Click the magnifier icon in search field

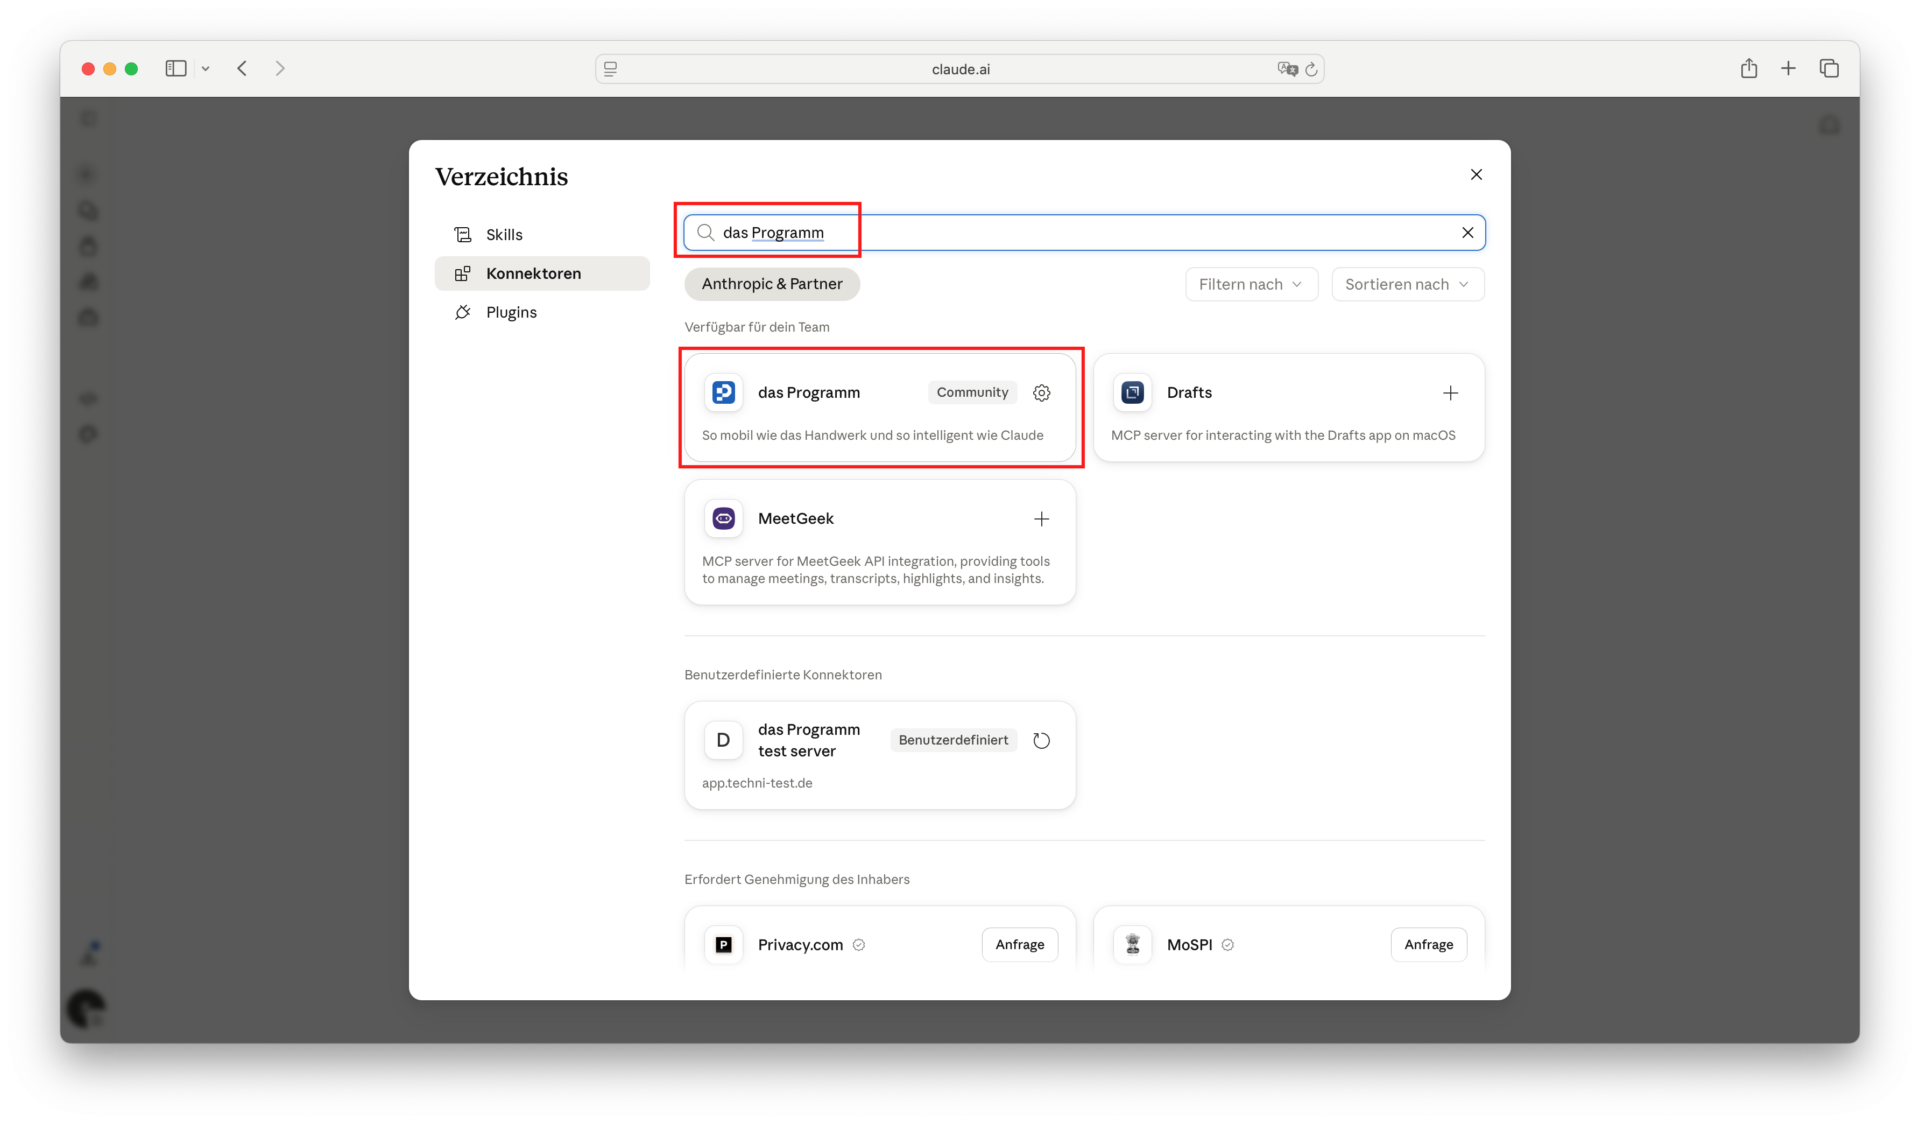tap(705, 233)
